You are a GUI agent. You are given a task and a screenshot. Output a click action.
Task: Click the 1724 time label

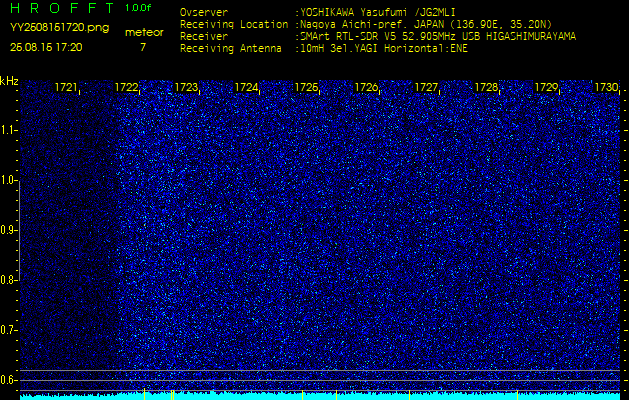[246, 87]
